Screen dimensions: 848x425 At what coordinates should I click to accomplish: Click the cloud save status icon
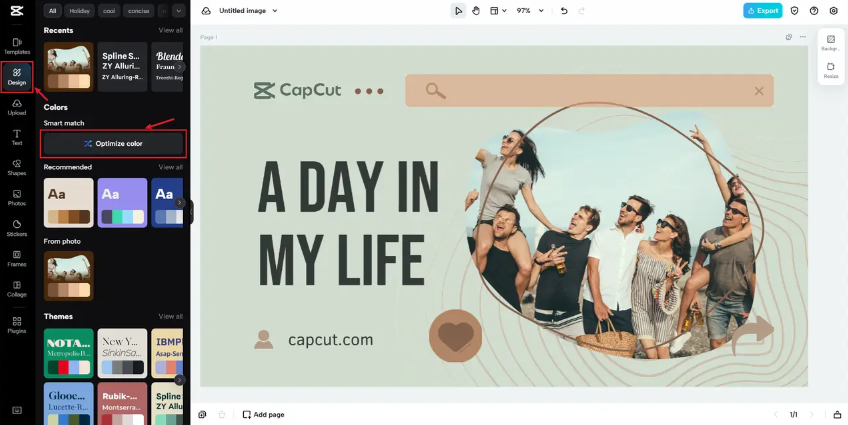tap(206, 11)
